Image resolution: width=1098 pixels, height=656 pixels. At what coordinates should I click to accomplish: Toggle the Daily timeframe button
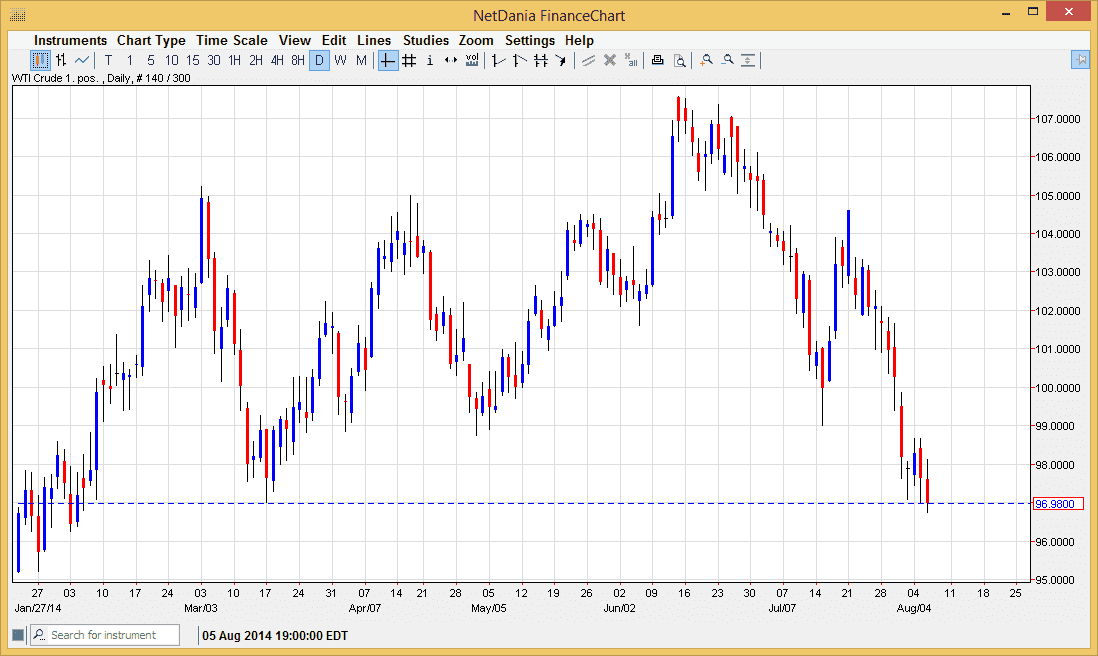319,60
